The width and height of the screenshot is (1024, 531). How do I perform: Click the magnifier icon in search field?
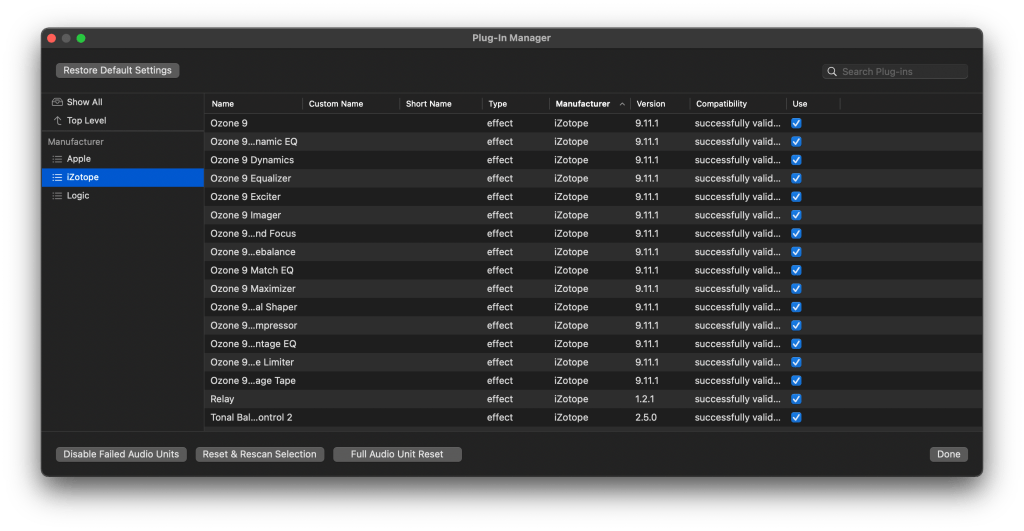click(x=832, y=72)
